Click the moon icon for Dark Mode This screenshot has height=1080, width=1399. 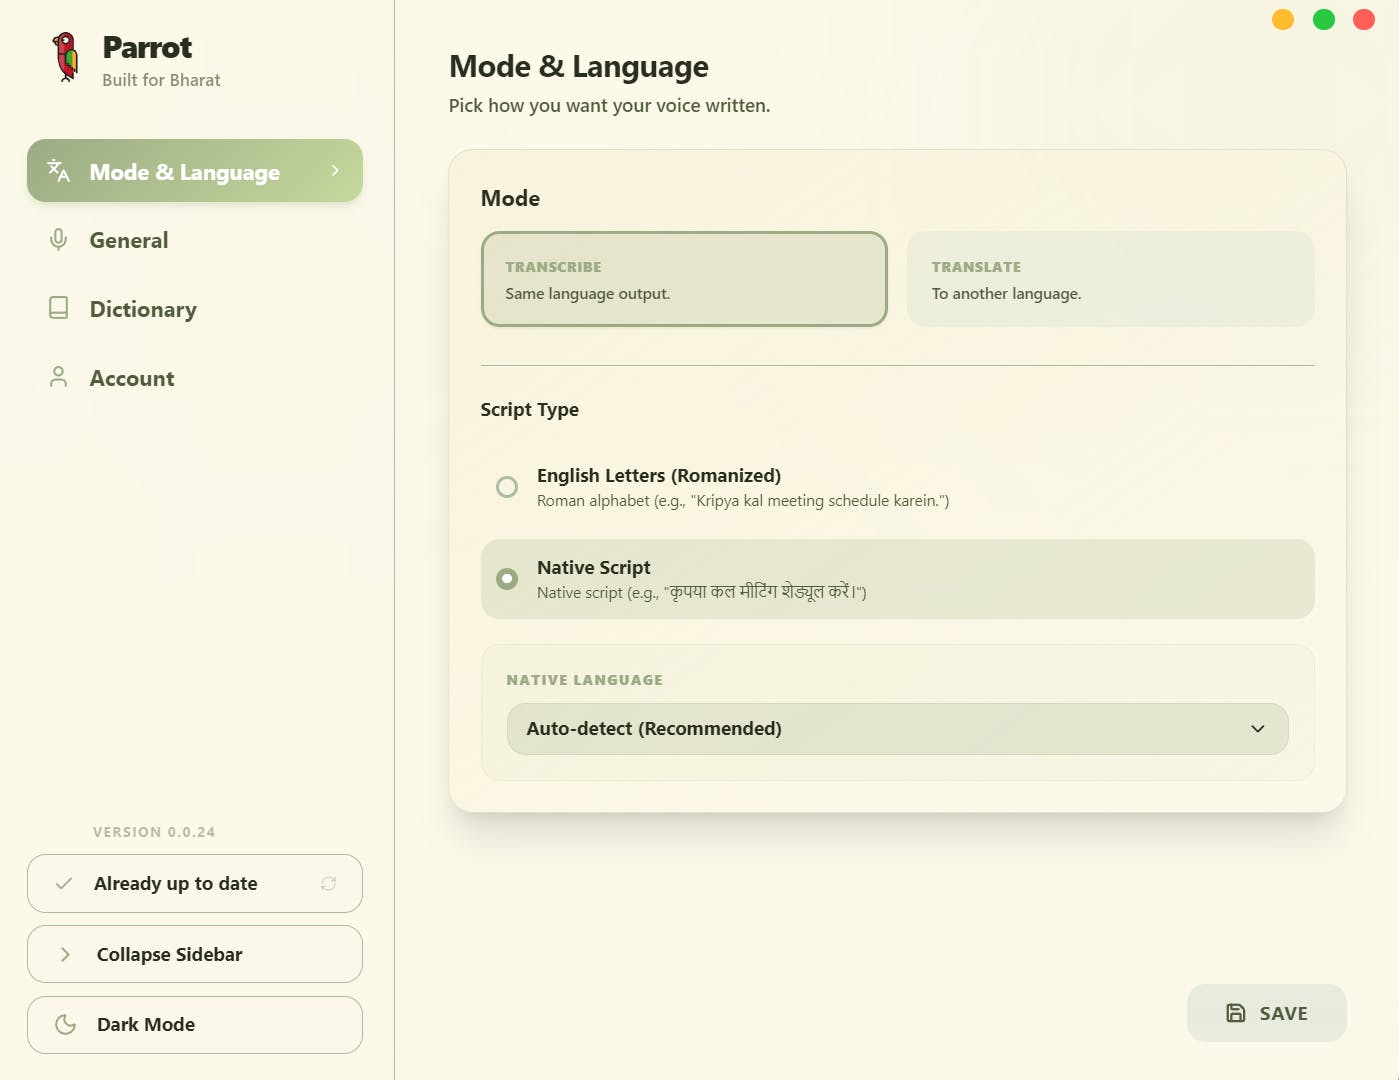click(66, 1025)
